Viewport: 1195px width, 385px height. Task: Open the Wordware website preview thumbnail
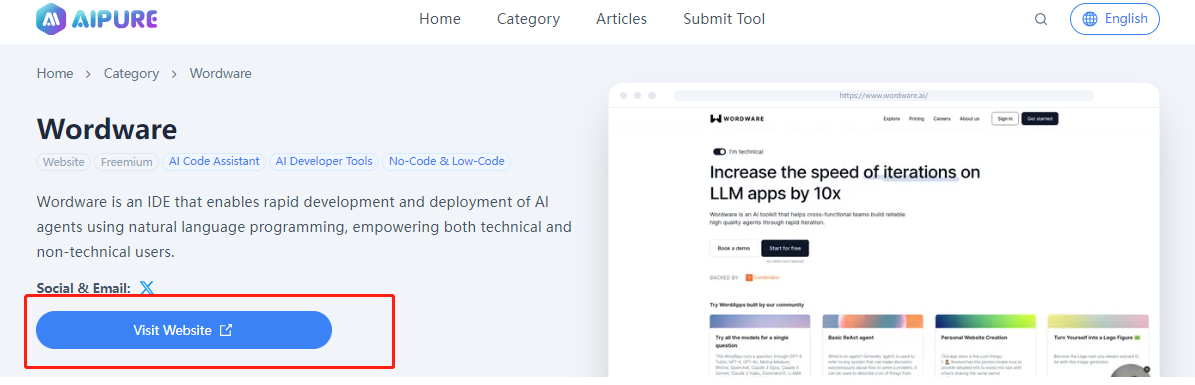coord(884,229)
